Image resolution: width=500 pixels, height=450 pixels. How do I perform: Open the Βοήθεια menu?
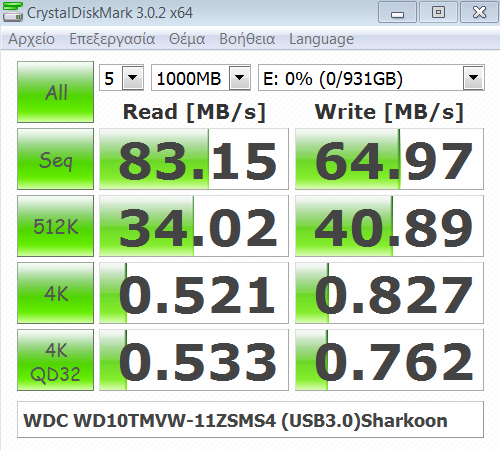[x=247, y=39]
